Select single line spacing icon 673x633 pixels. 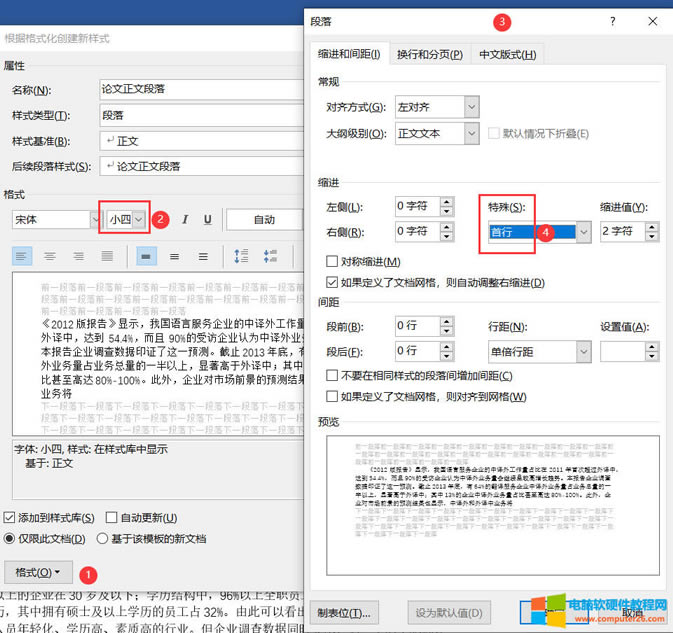[146, 257]
